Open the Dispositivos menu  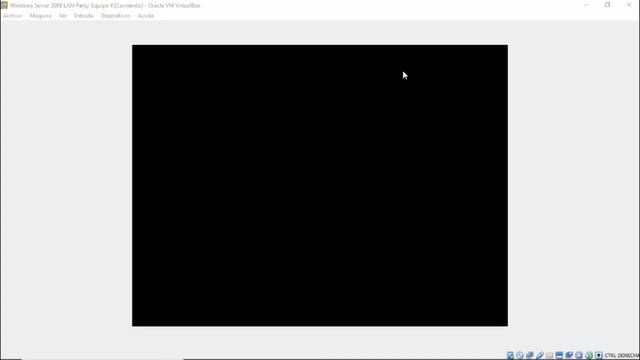(x=116, y=16)
